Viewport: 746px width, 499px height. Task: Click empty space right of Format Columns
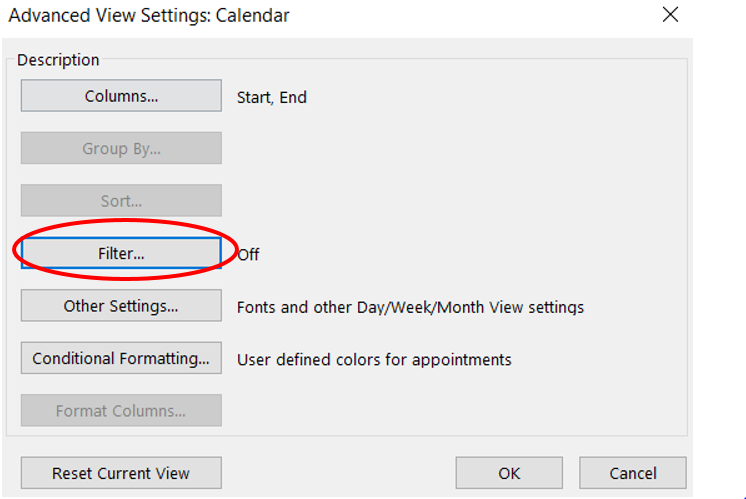[452, 410]
